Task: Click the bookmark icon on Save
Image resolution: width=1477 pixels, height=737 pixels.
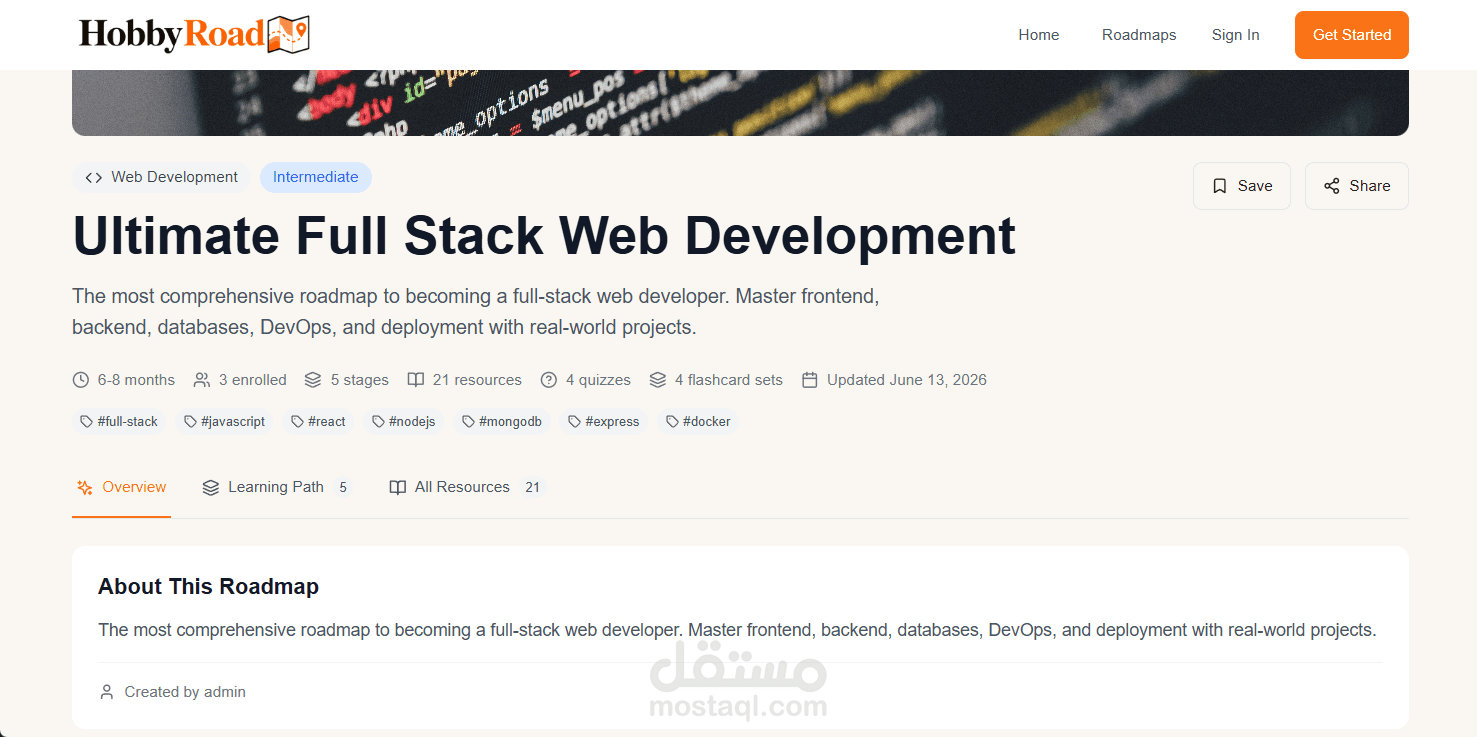Action: [x=1220, y=186]
